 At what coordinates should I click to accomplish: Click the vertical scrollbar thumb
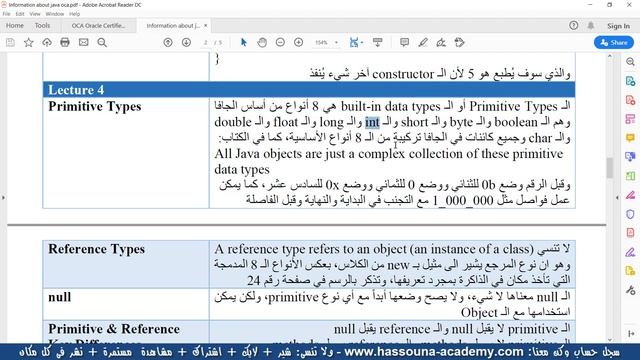coord(610,168)
